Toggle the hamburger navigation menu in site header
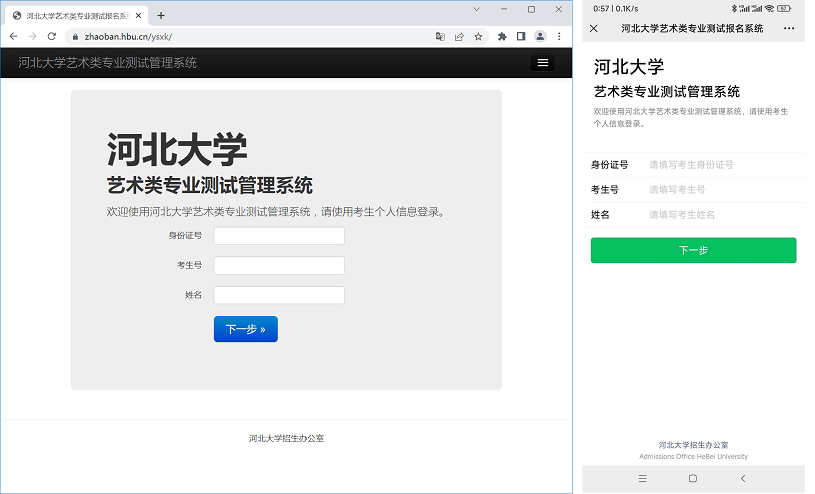The height and width of the screenshot is (494, 815). click(x=543, y=62)
